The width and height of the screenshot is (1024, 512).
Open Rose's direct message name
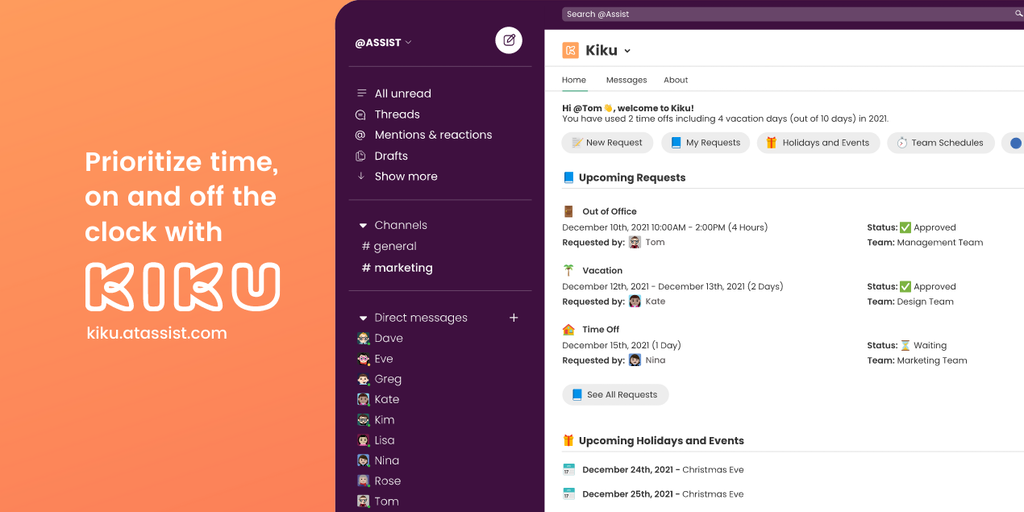pyautogui.click(x=388, y=481)
